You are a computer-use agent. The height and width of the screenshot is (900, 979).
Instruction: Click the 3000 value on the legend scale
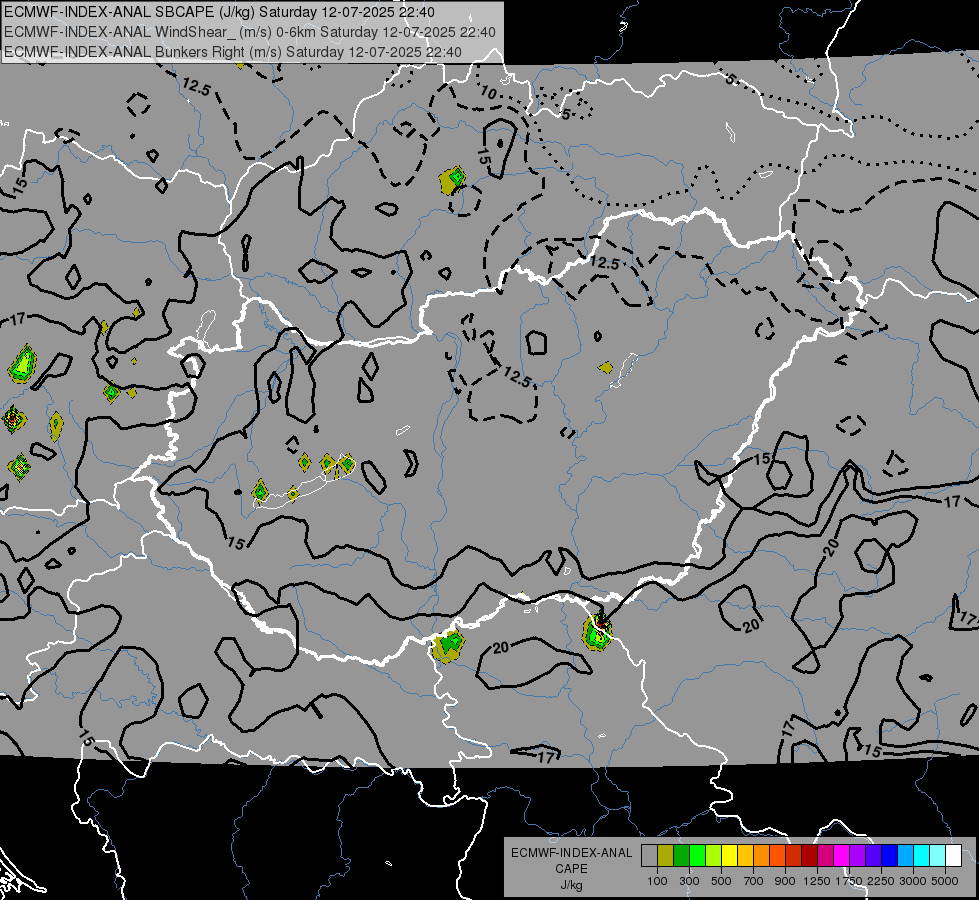913,881
